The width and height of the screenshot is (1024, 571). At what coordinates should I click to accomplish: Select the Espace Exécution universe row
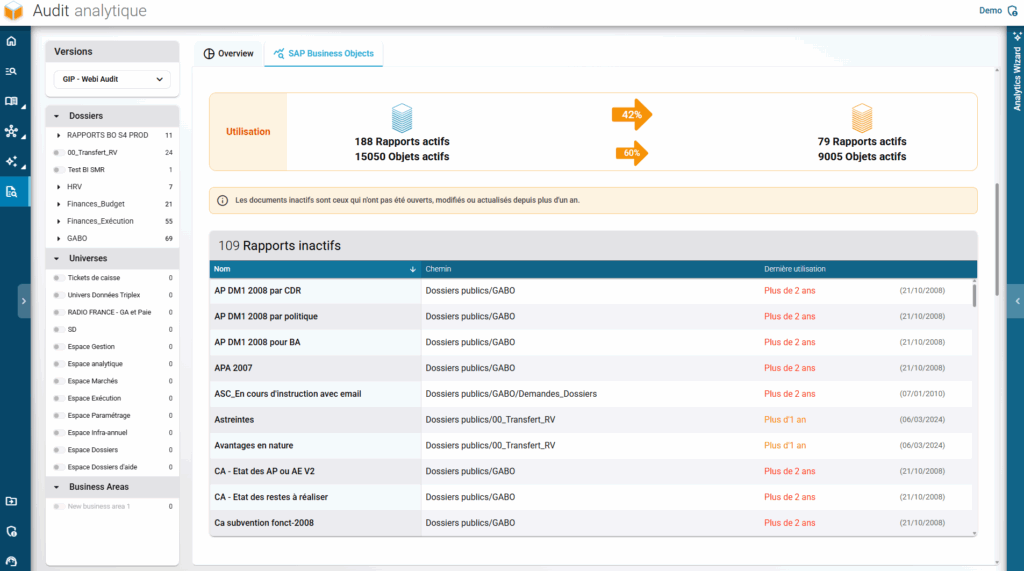pyautogui.click(x=112, y=398)
